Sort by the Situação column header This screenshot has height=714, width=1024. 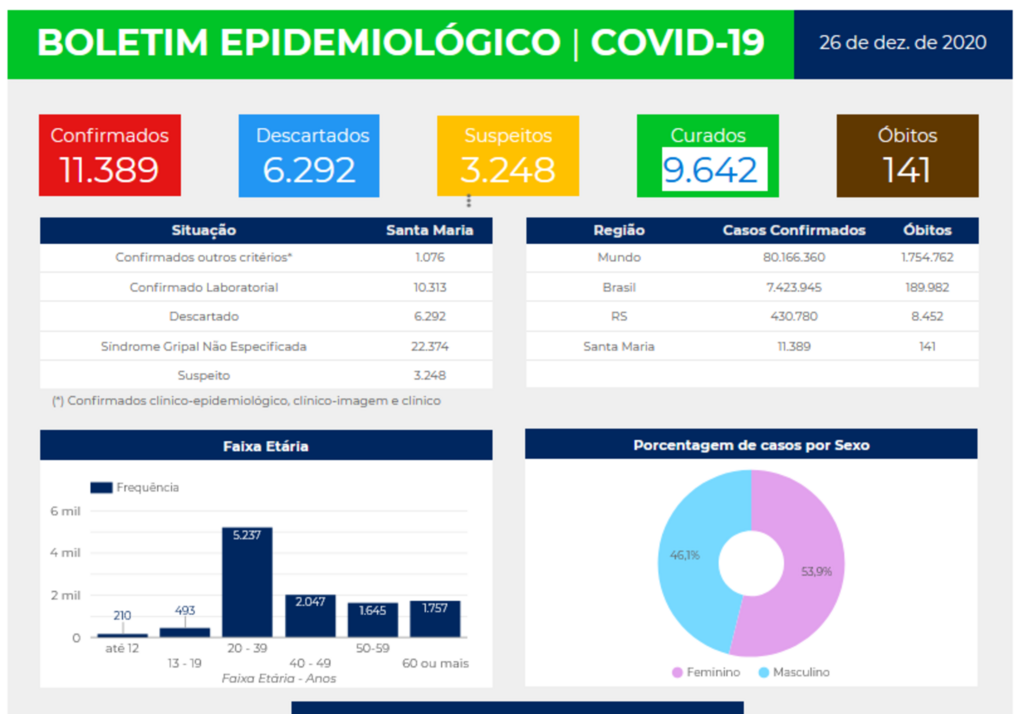pos(204,230)
